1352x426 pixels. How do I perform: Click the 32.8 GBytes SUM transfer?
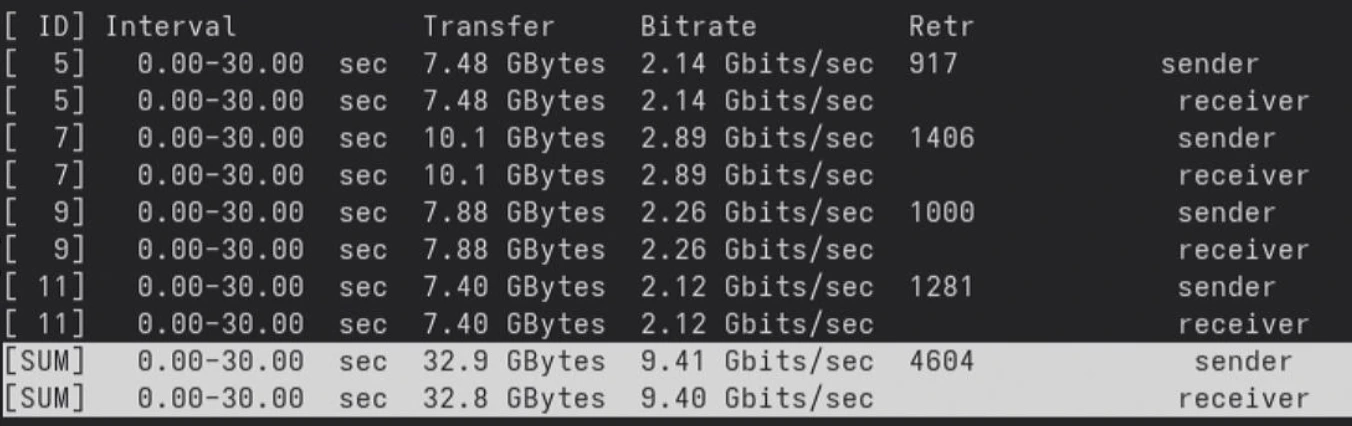tap(514, 398)
